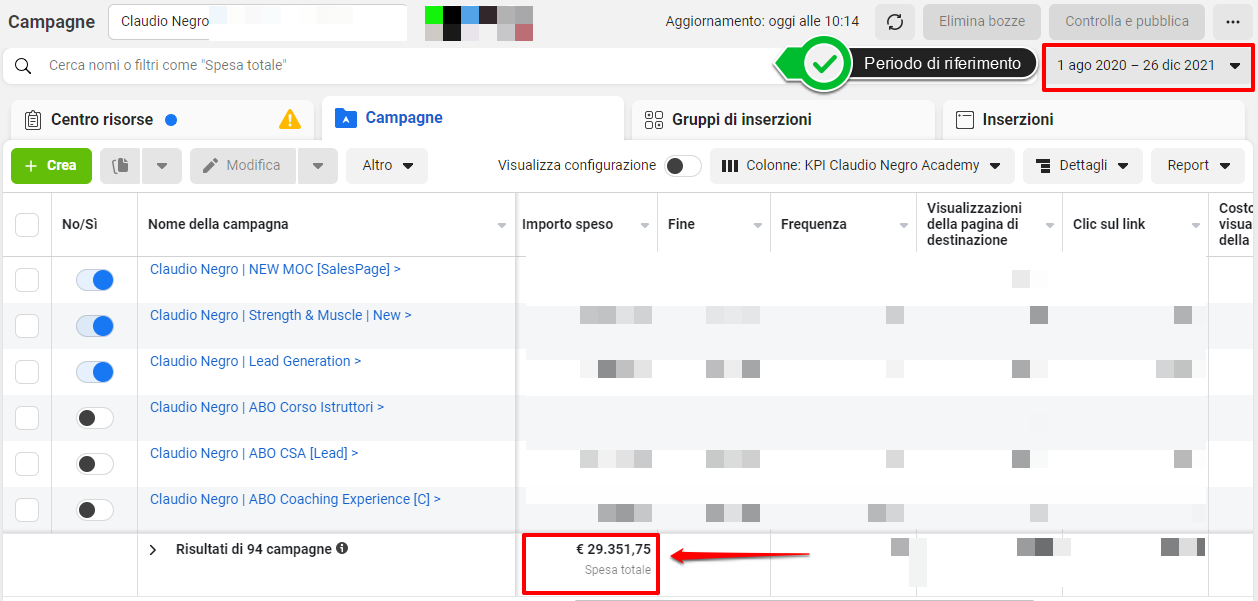This screenshot has height=601, width=1258.
Task: Open the Colonne: KPI Claudio Negro Academy dropdown
Action: tap(862, 166)
